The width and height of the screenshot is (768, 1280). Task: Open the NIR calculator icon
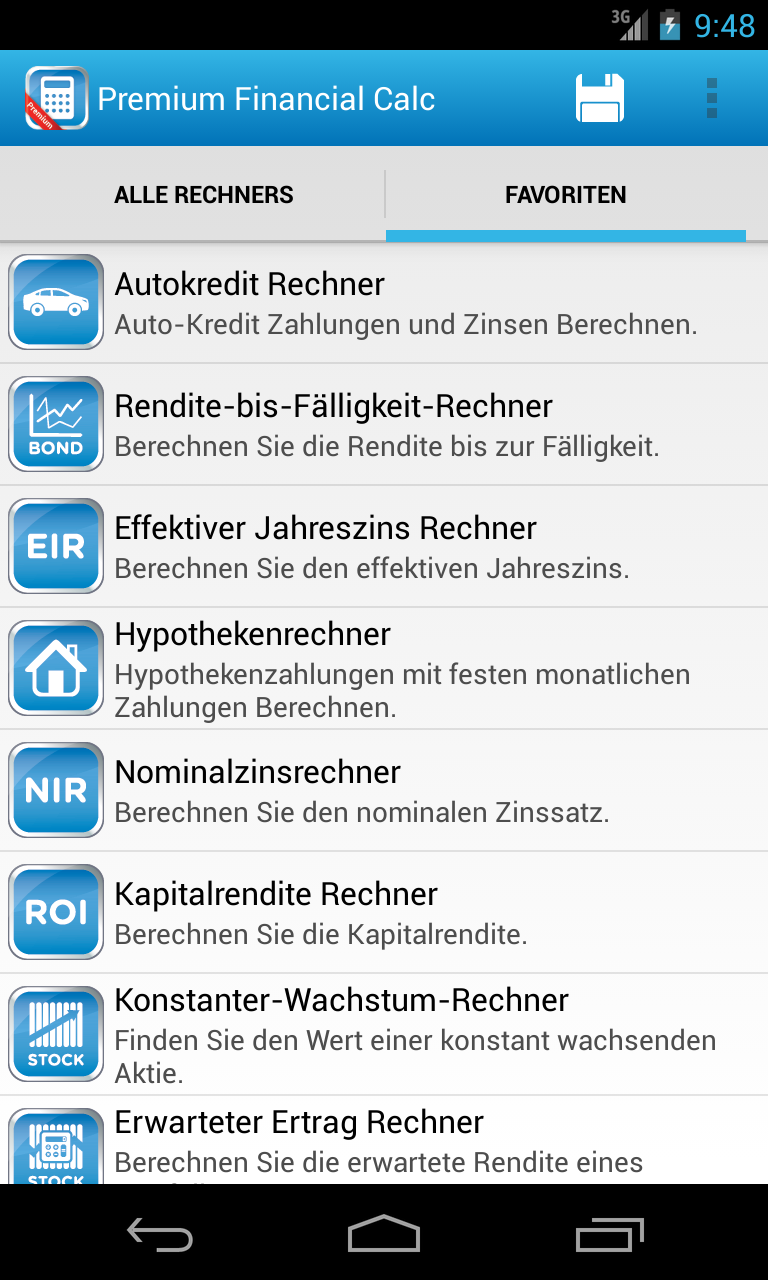tap(56, 790)
